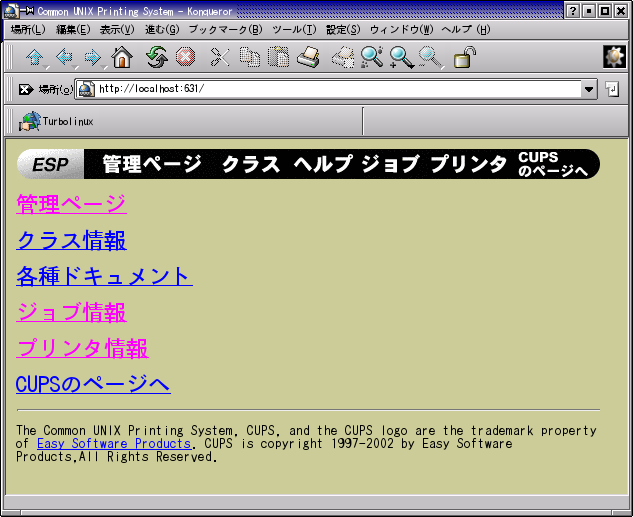Click the title bar help question mark
The height and width of the screenshot is (517, 633).
(x=572, y=11)
